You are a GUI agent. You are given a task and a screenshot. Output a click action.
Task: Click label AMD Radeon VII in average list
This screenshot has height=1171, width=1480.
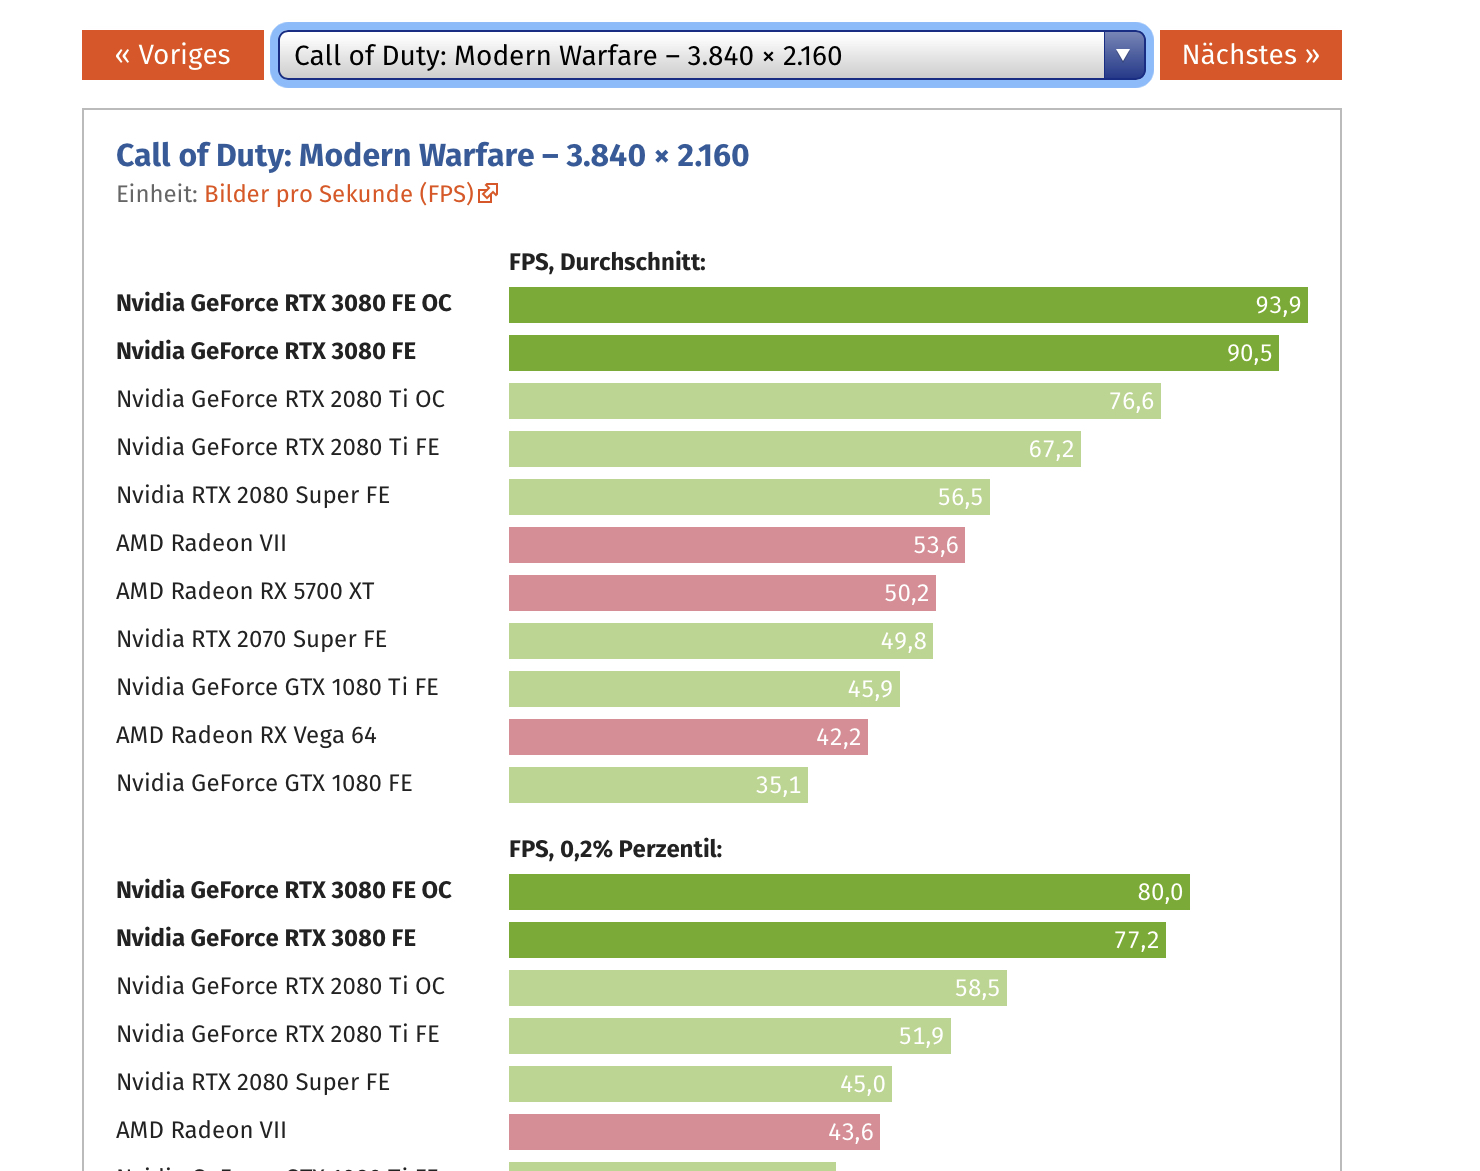click(x=201, y=544)
